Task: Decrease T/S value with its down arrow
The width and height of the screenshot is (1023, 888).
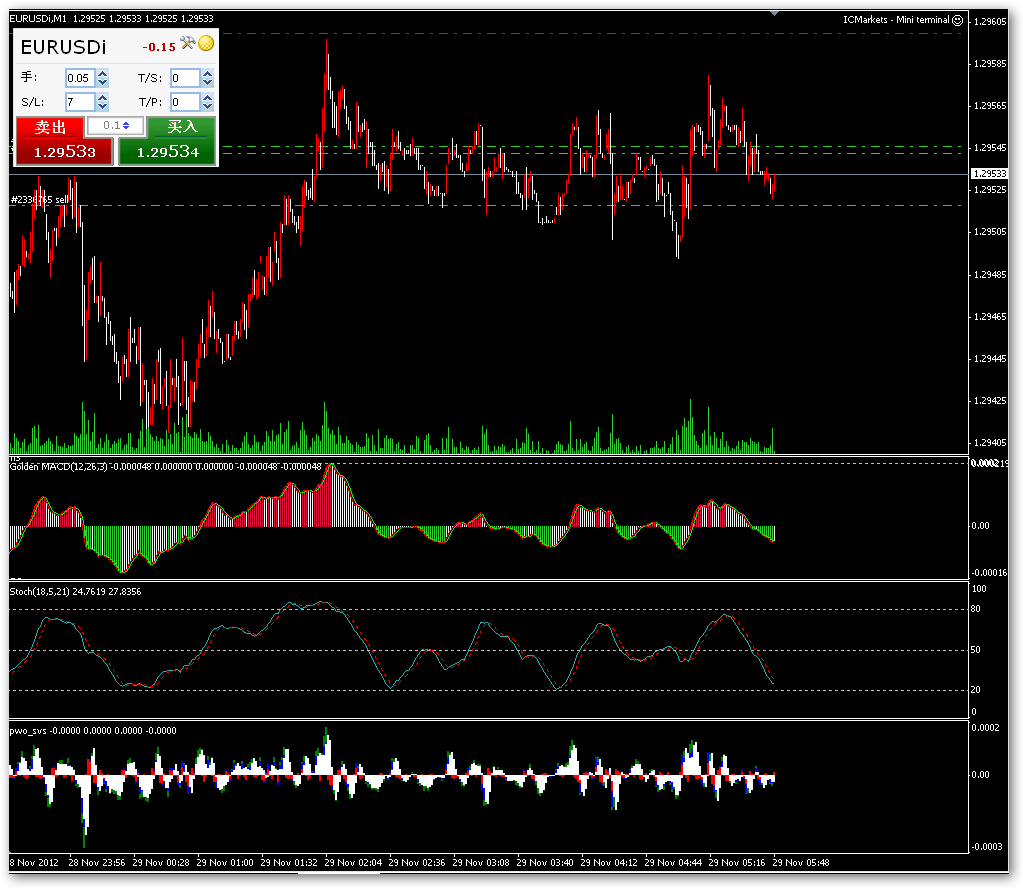Action: (207, 82)
